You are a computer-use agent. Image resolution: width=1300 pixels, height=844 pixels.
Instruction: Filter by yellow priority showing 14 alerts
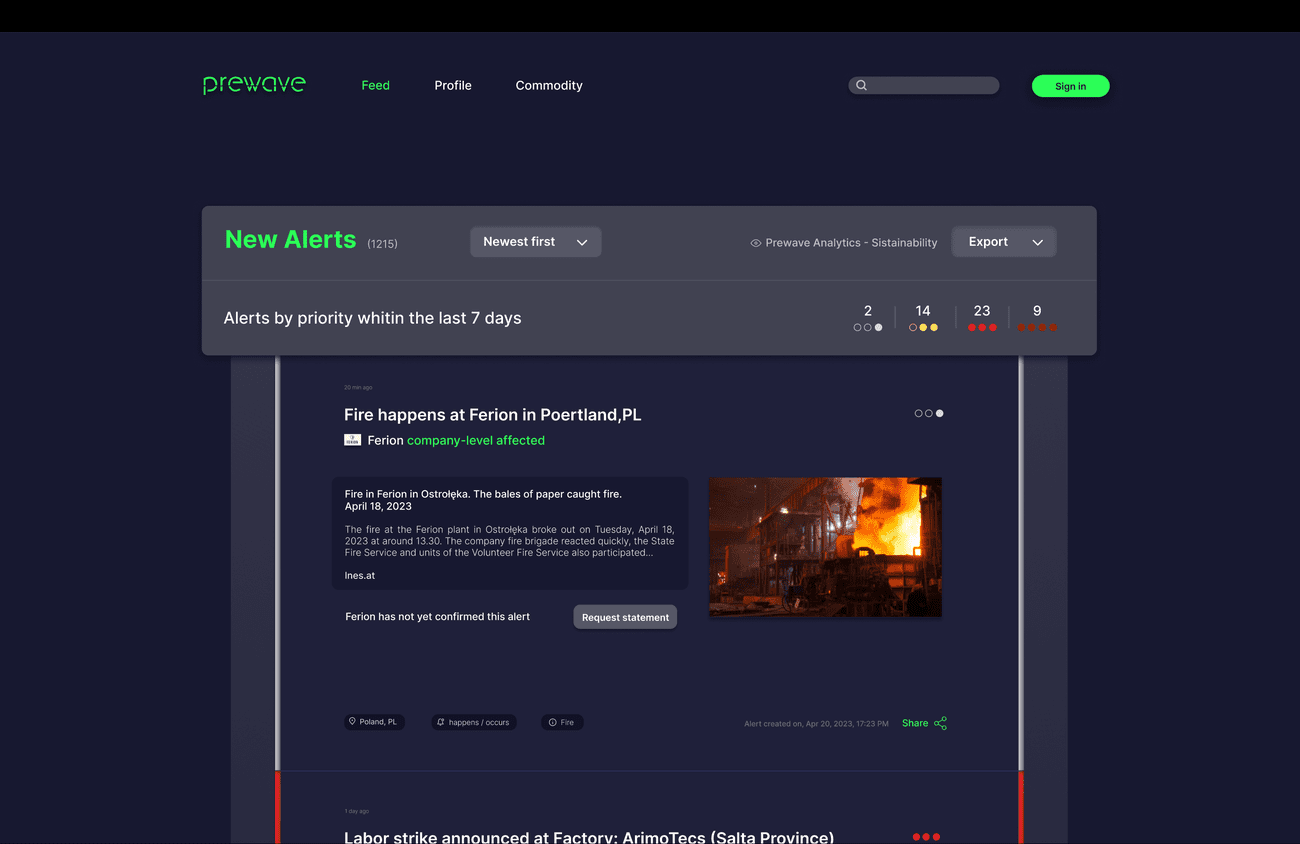click(x=923, y=318)
